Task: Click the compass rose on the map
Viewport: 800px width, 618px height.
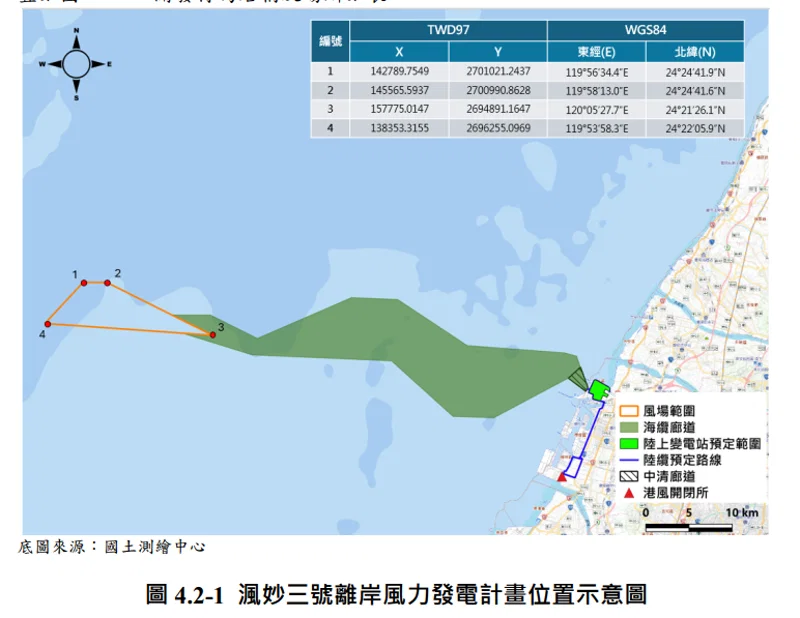Action: tap(76, 64)
